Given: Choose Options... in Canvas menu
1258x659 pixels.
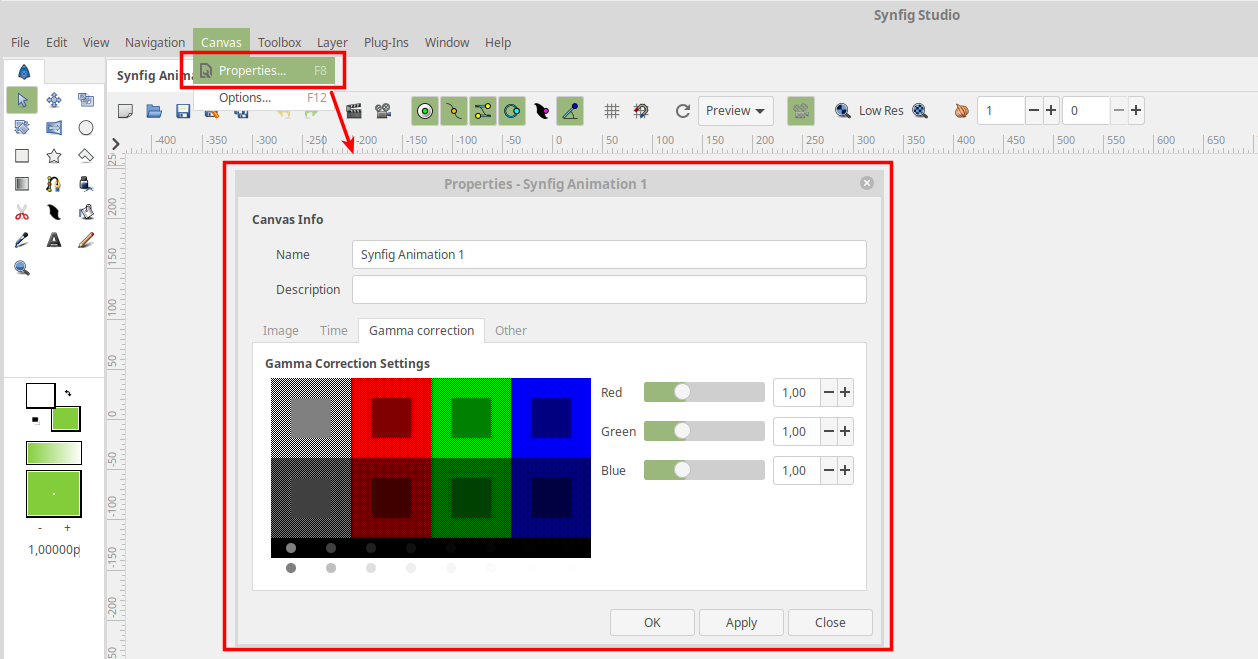Looking at the screenshot, I should coord(263,98).
